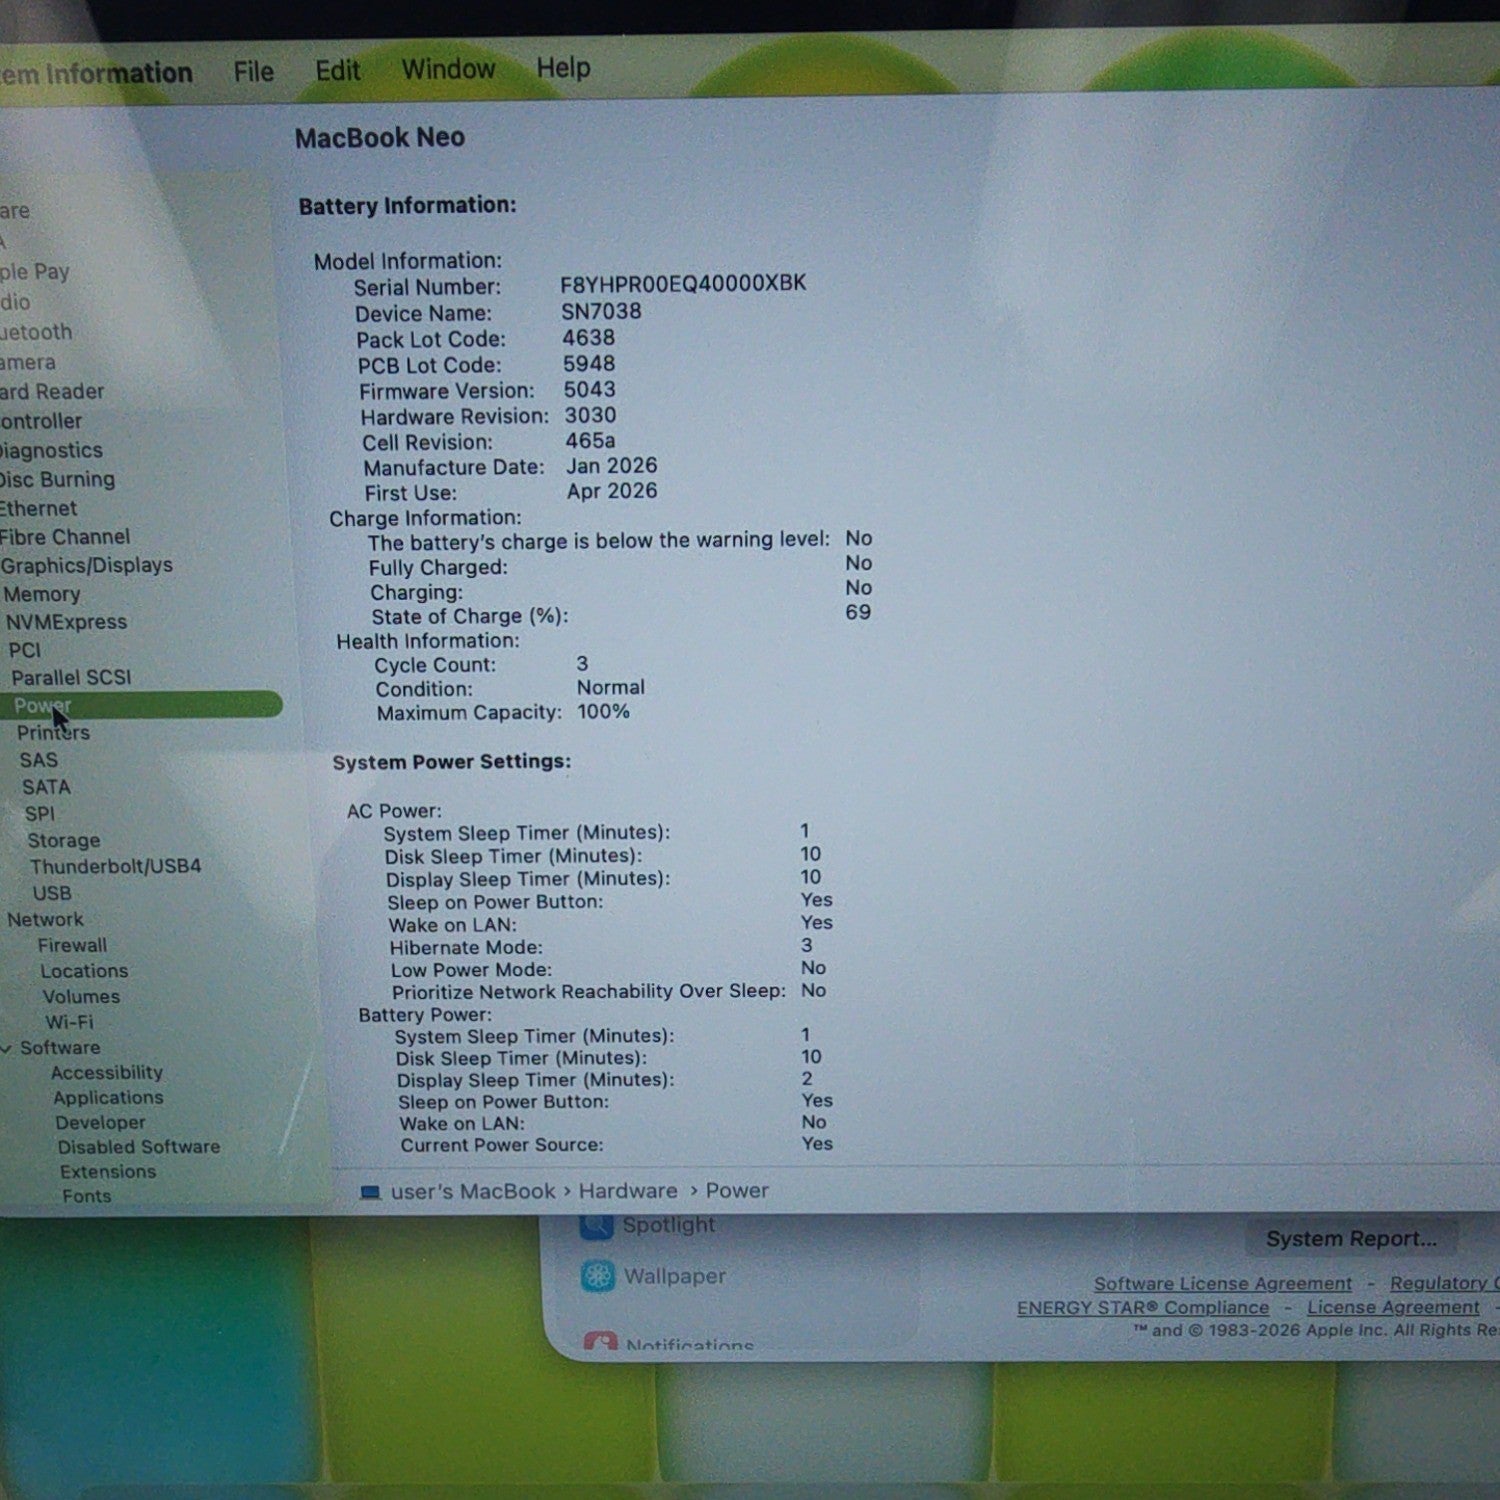Open the System Information app menu
The width and height of the screenshot is (1500, 1500).
click(x=96, y=74)
